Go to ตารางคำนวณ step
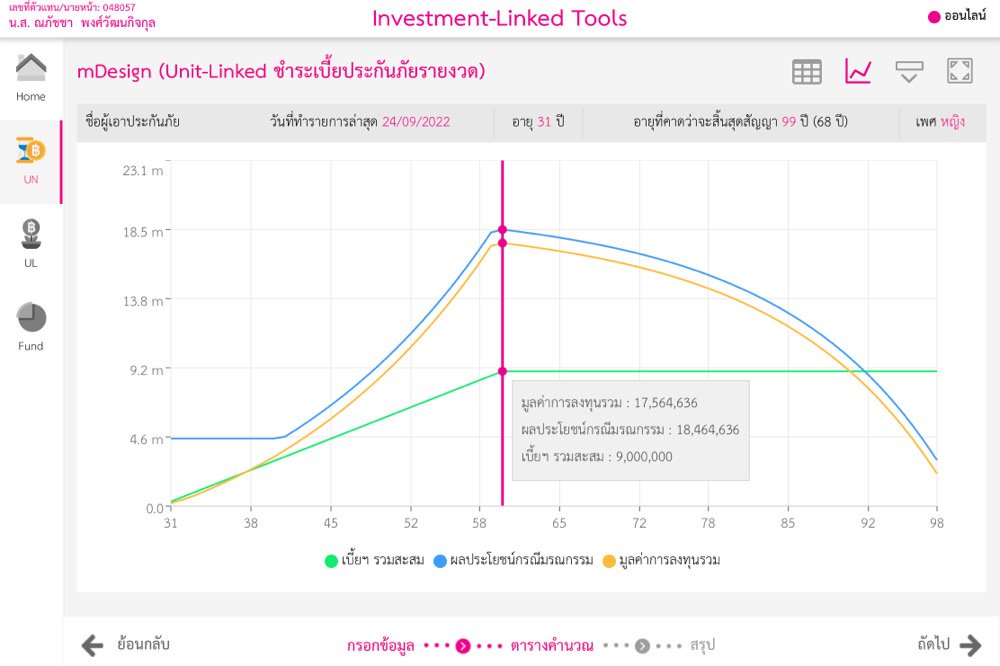Screen dimensions: 1000x666 551,645
